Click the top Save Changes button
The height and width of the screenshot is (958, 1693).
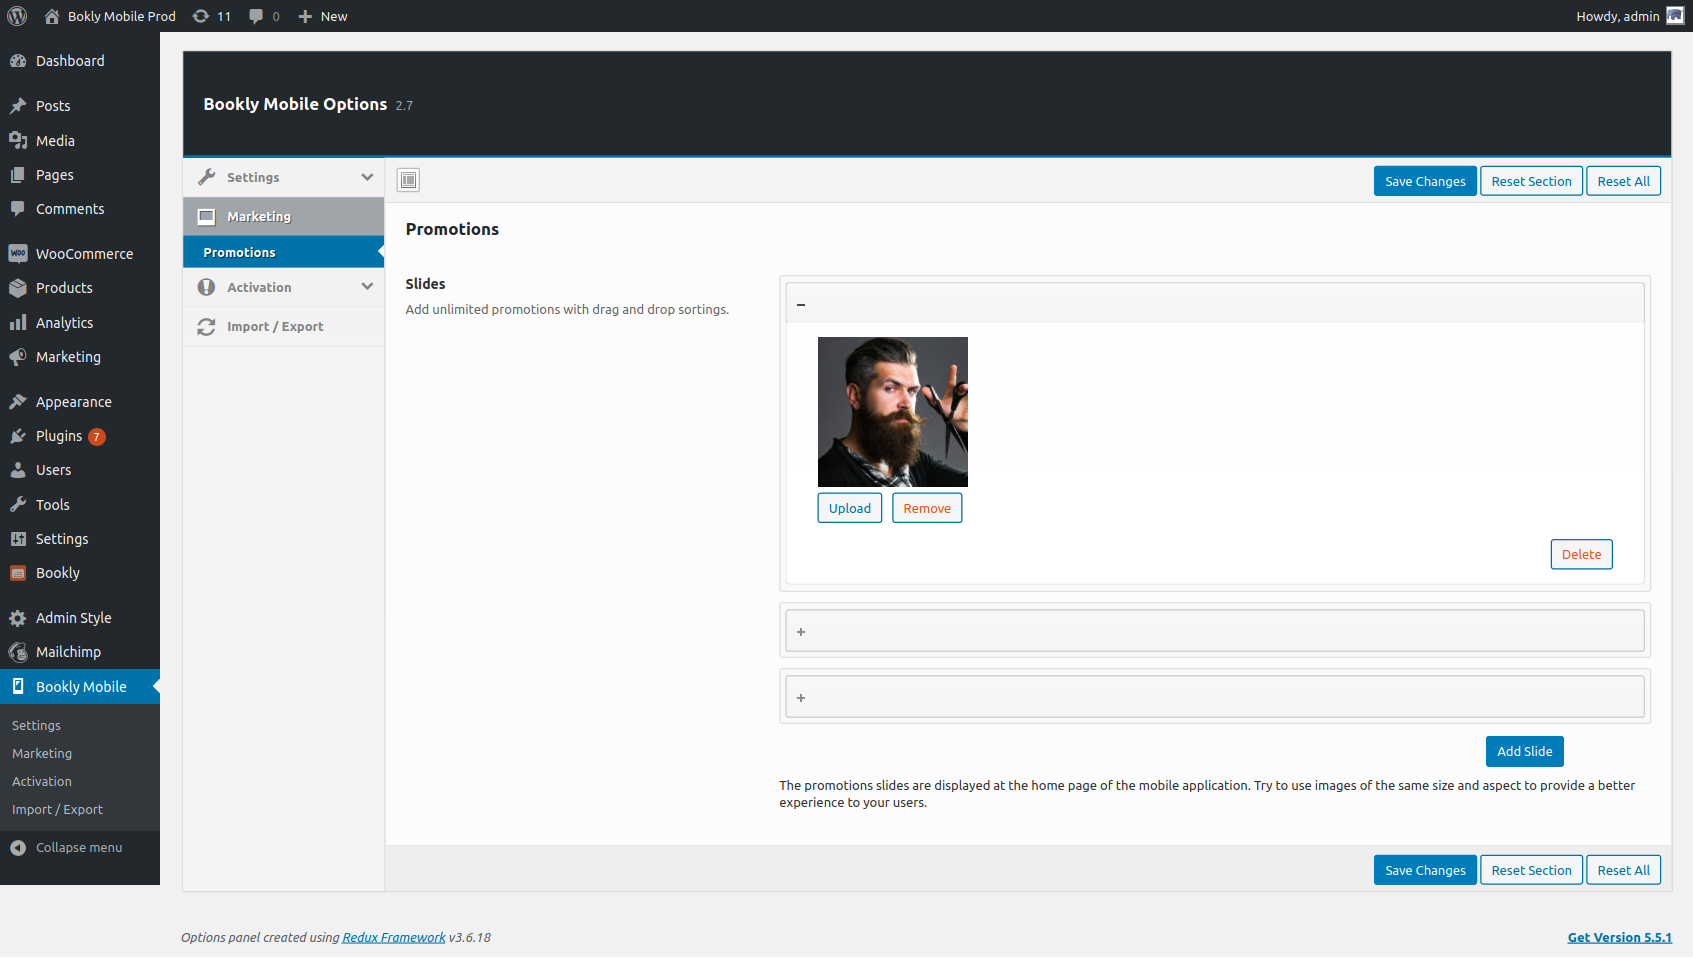coord(1425,181)
